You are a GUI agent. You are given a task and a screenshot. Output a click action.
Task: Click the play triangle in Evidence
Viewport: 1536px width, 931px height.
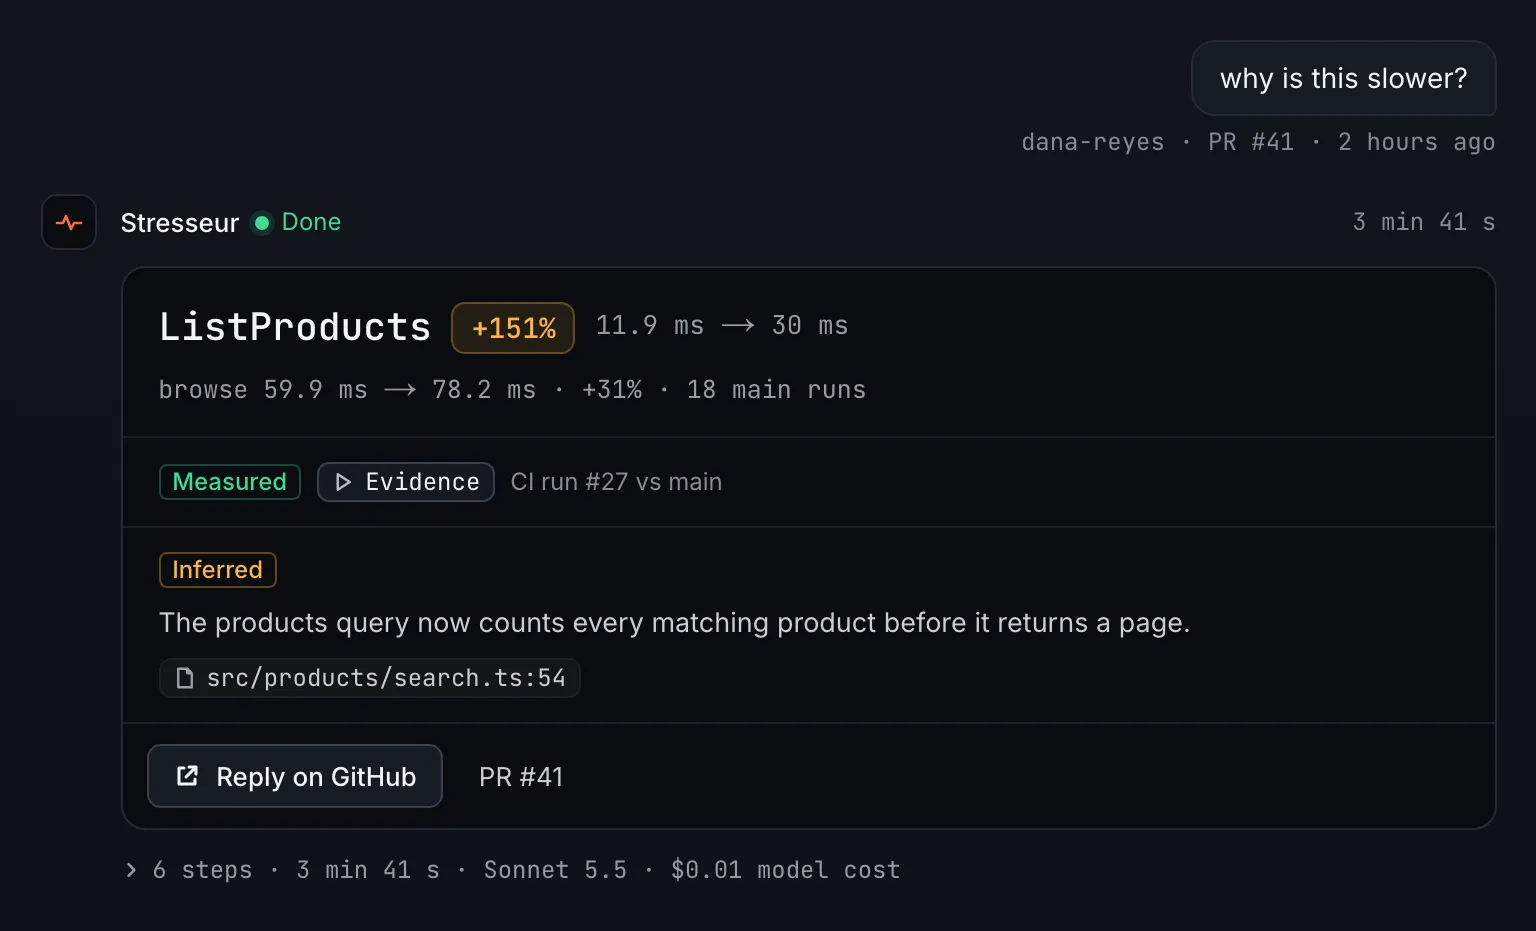click(343, 482)
